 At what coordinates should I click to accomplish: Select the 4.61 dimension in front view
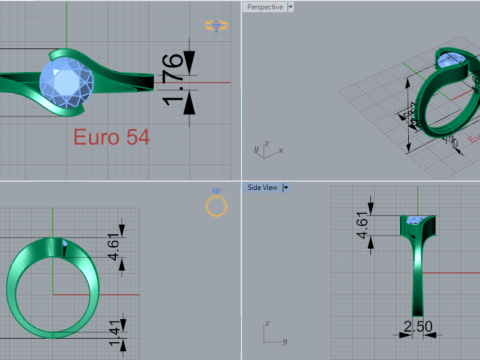coord(113,247)
